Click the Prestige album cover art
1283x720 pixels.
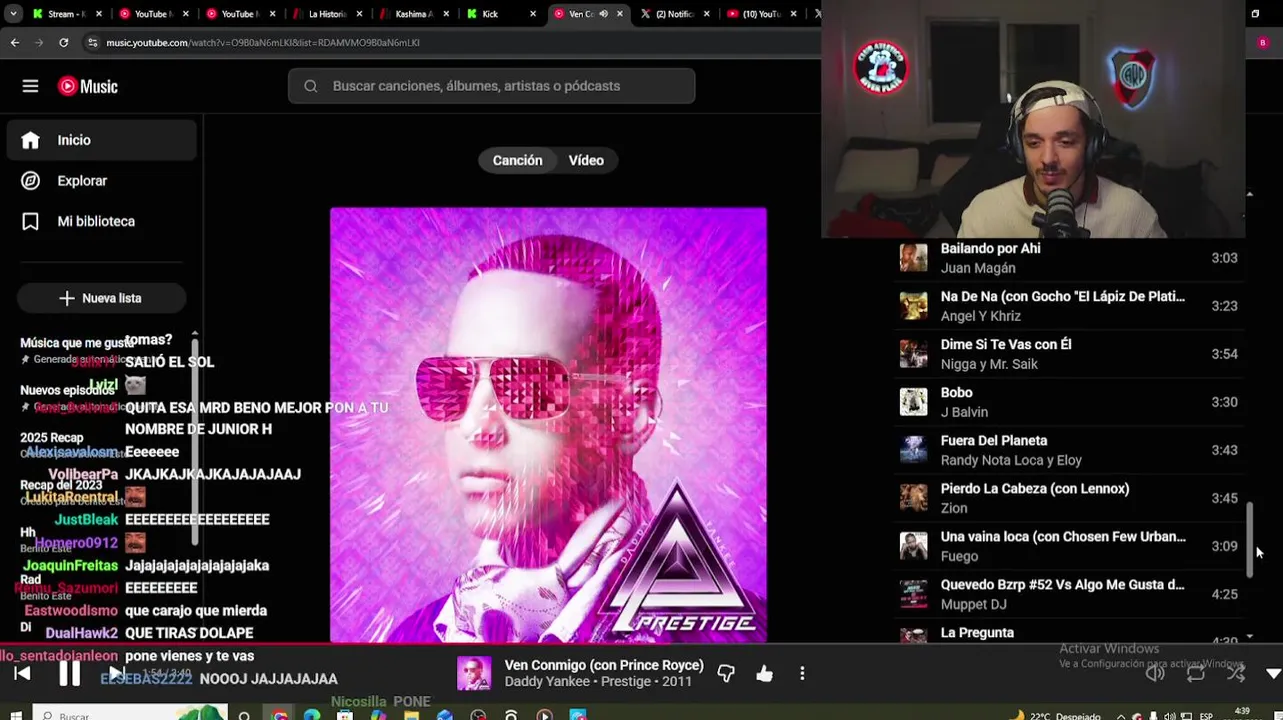tap(548, 424)
